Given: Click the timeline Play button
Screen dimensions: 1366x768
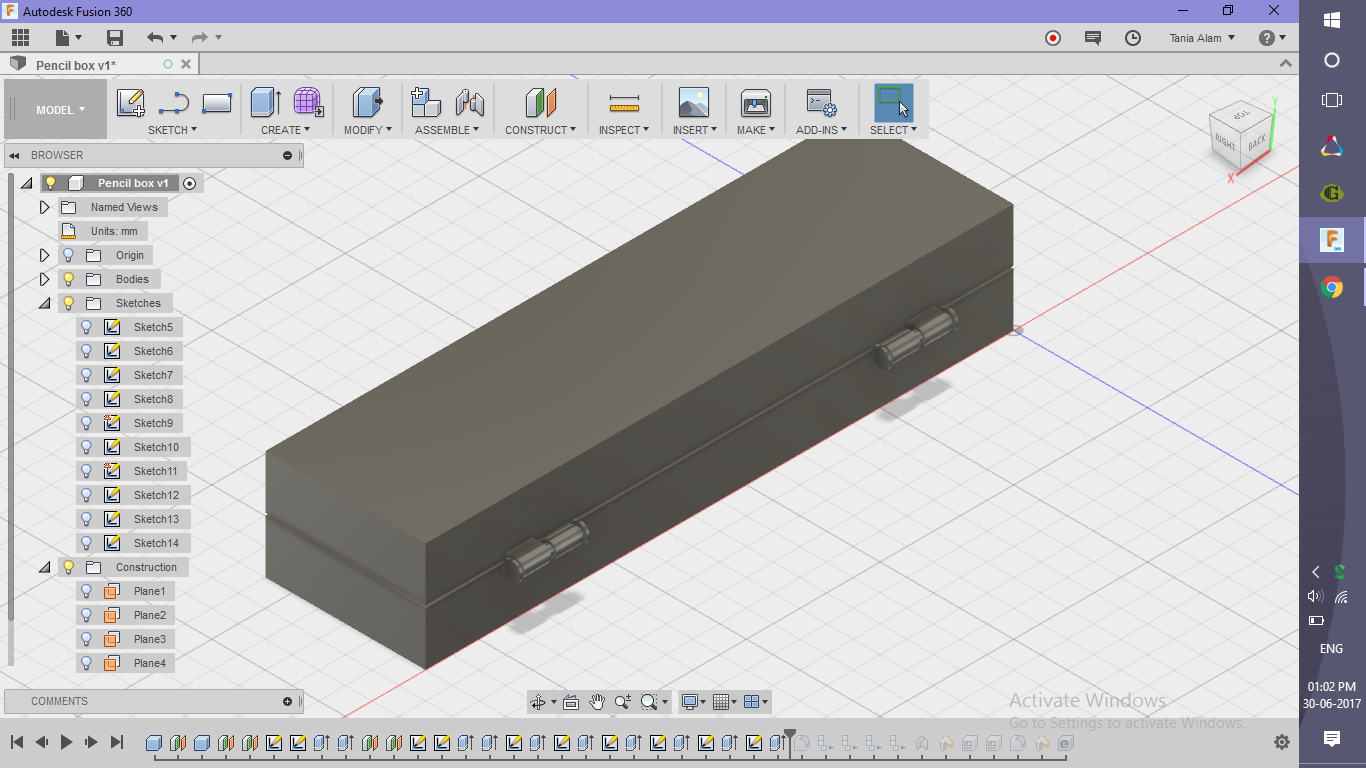Looking at the screenshot, I should coord(67,742).
